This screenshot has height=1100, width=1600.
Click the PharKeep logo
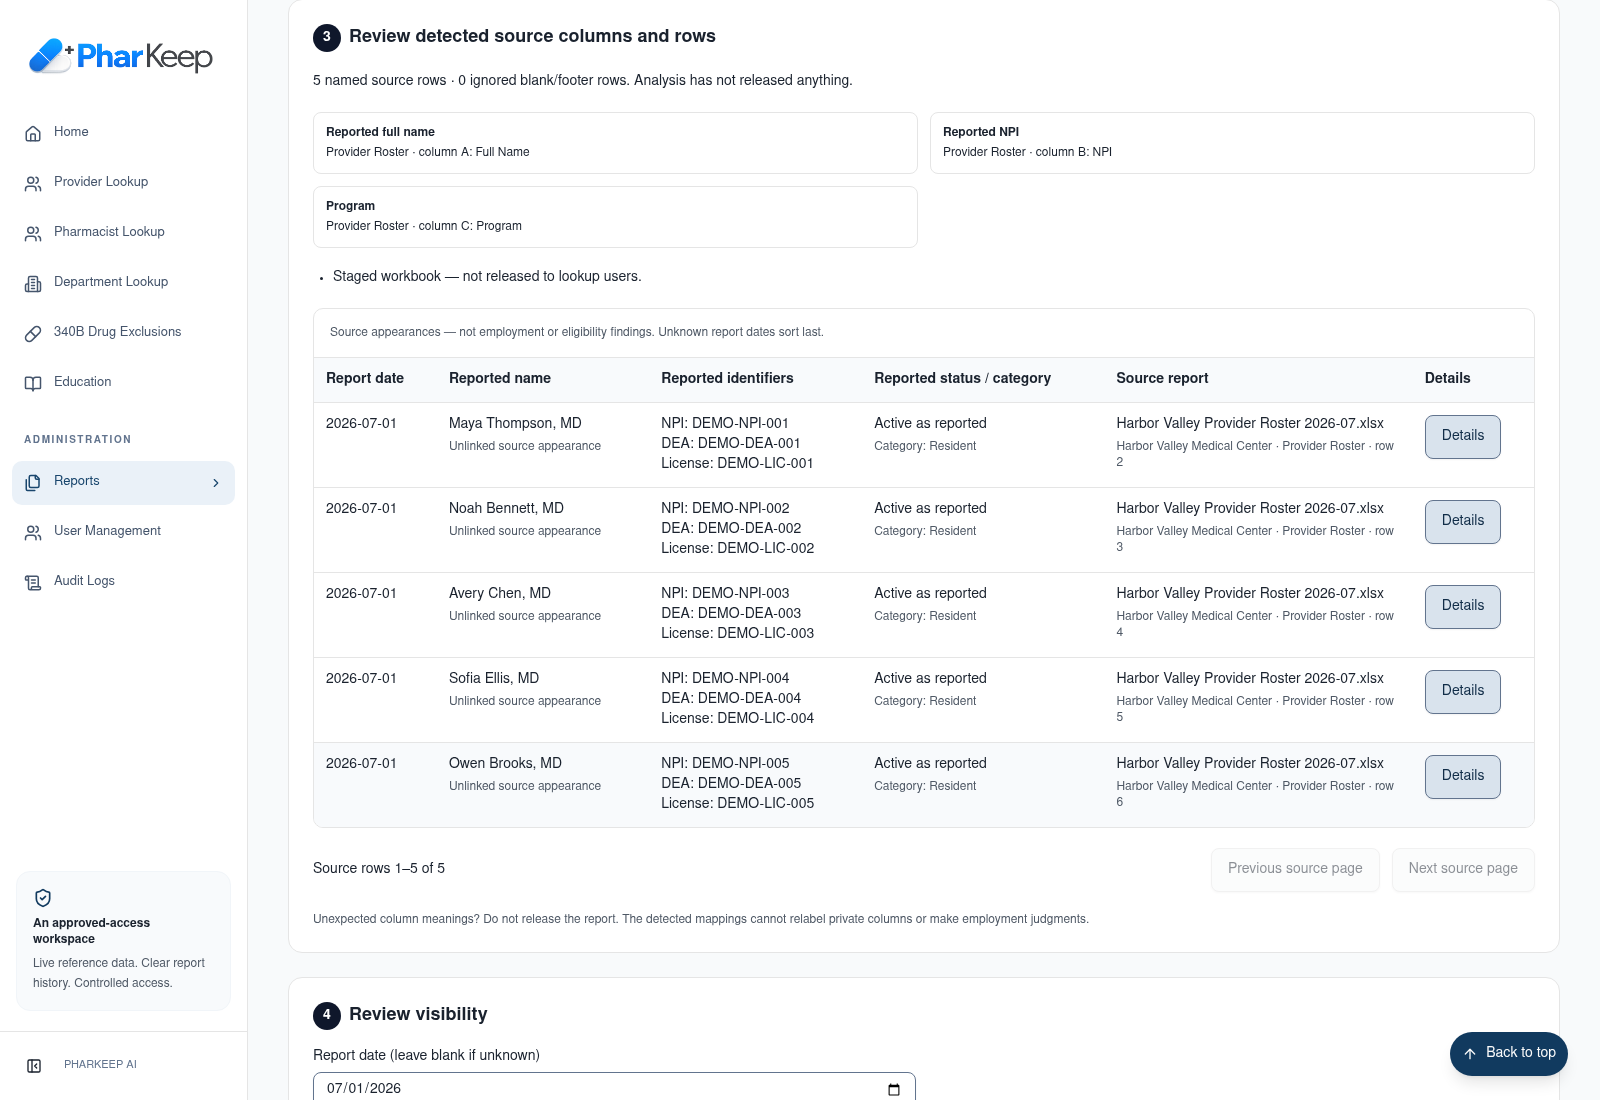(x=121, y=56)
